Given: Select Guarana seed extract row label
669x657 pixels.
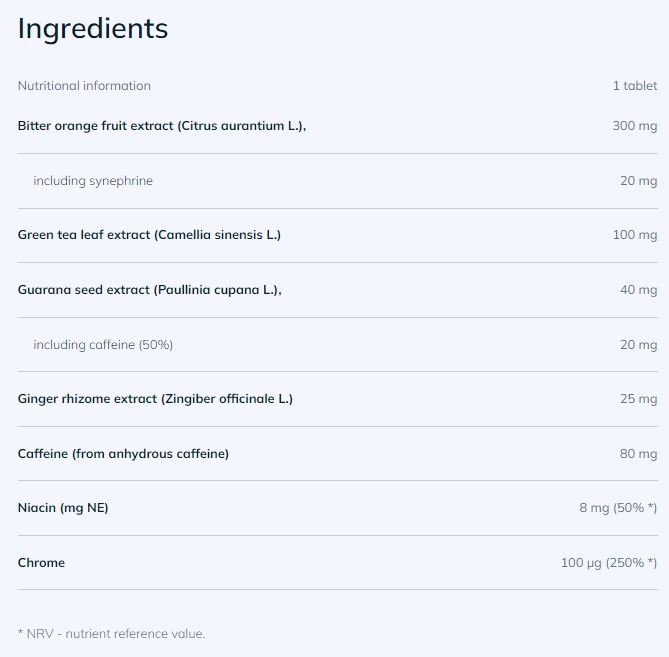Looking at the screenshot, I should (x=149, y=290).
